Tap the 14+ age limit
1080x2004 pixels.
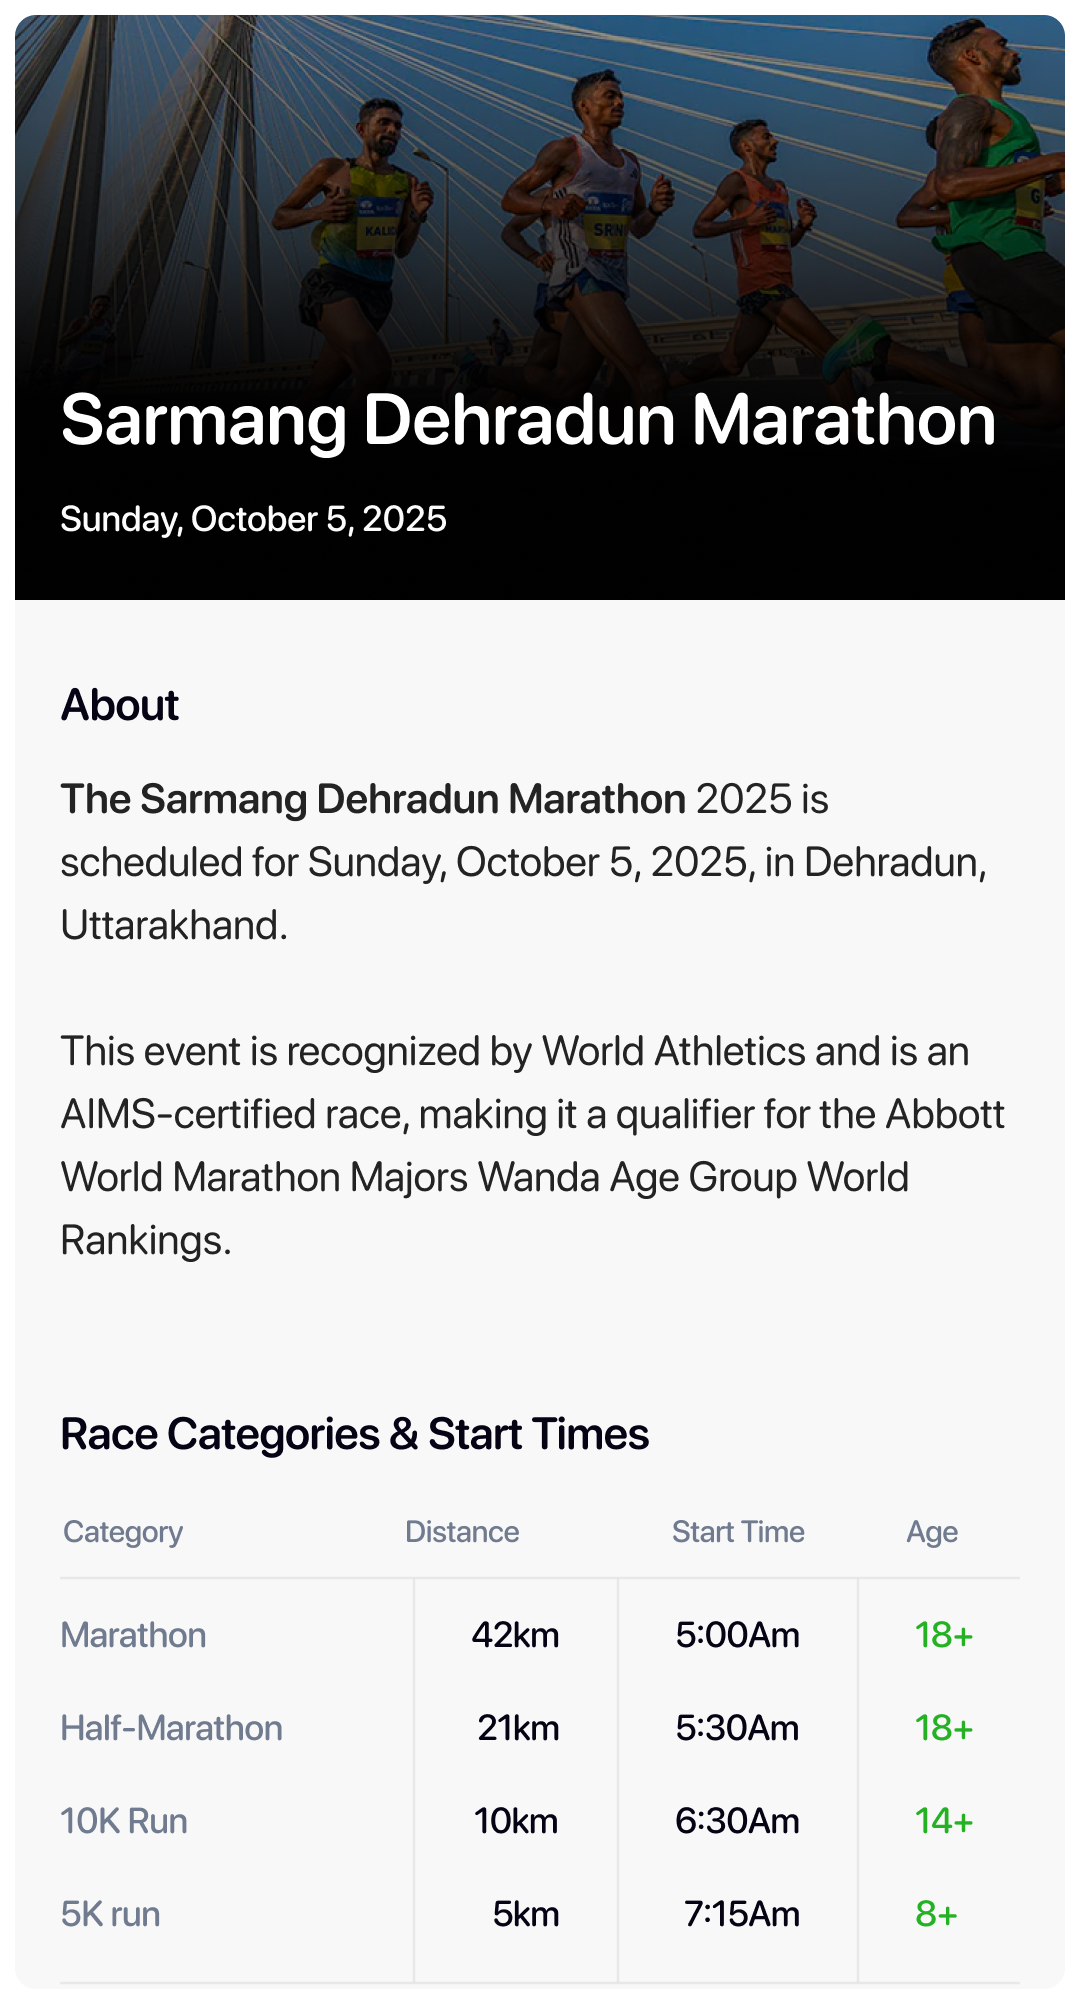tap(944, 1821)
